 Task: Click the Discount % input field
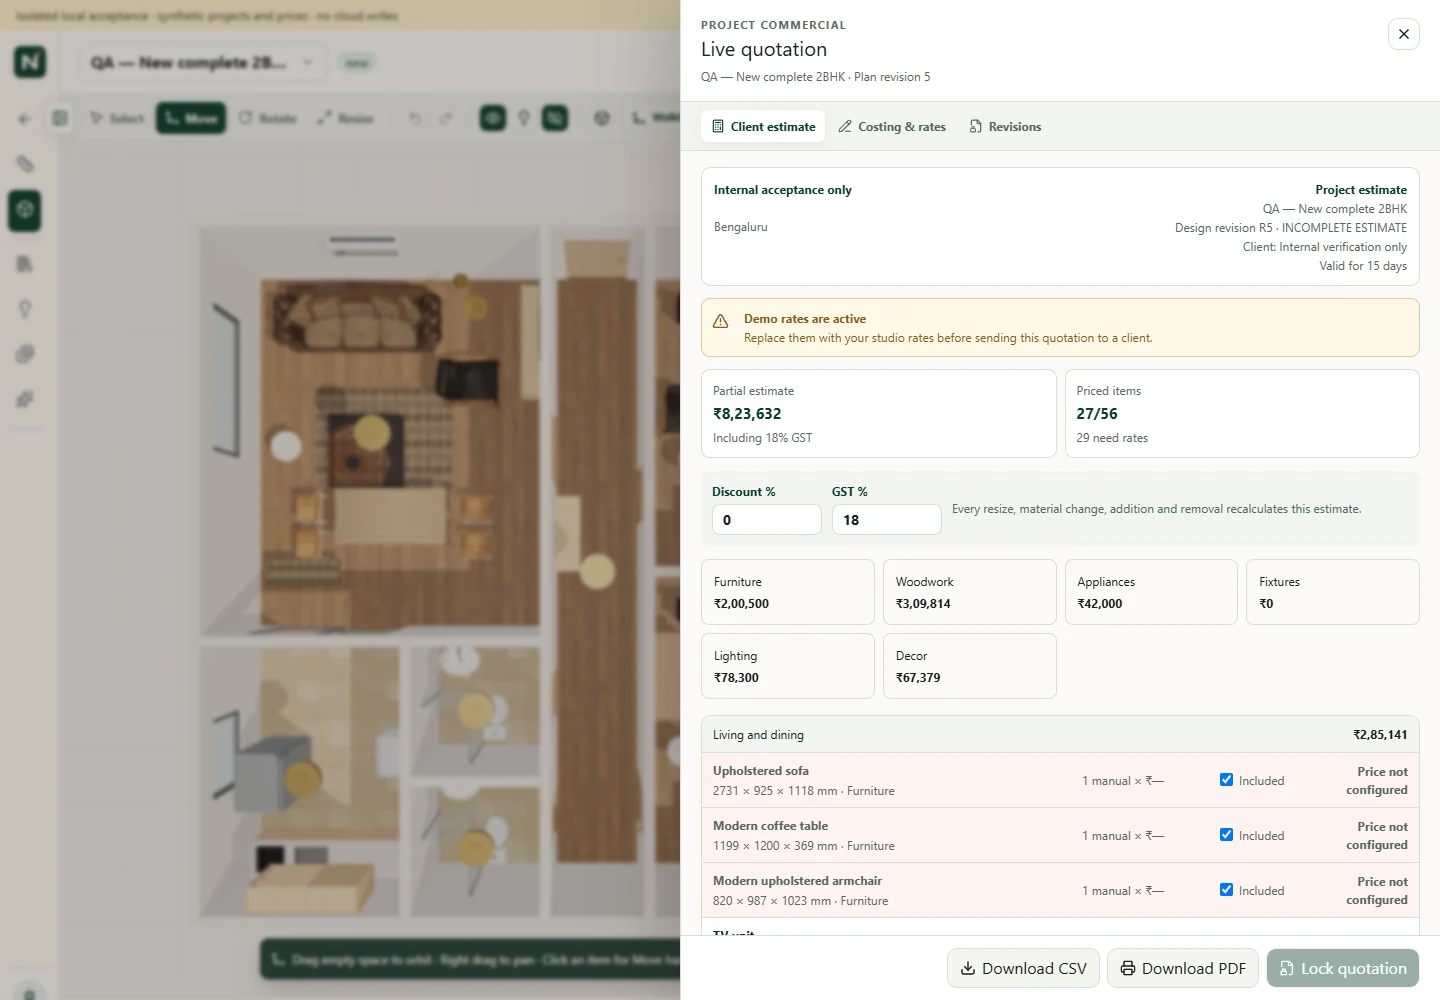pos(767,520)
